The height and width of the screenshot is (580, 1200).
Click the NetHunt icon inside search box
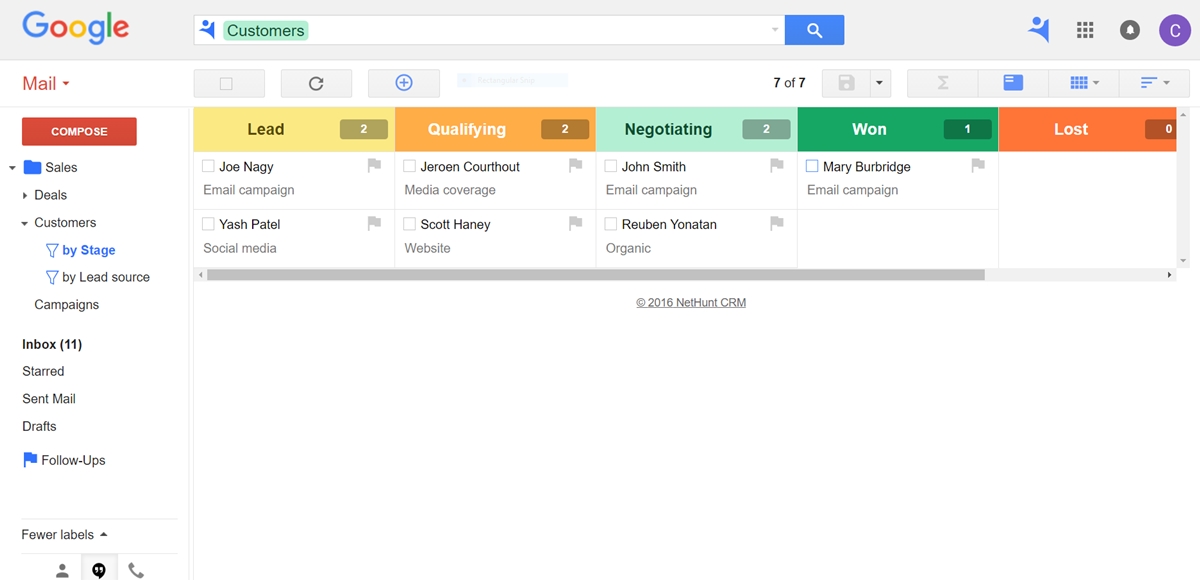(208, 30)
